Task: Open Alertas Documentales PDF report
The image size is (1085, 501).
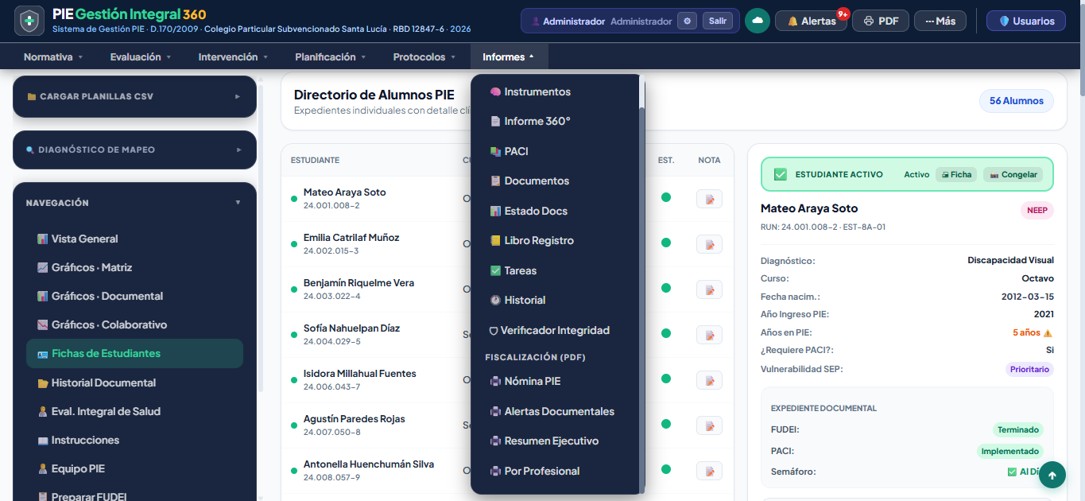Action: 552,411
